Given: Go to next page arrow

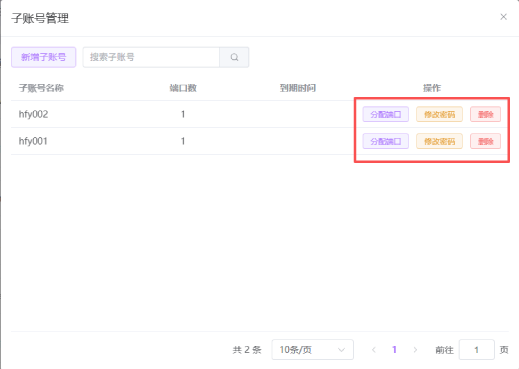Looking at the screenshot, I should pyautogui.click(x=415, y=350).
